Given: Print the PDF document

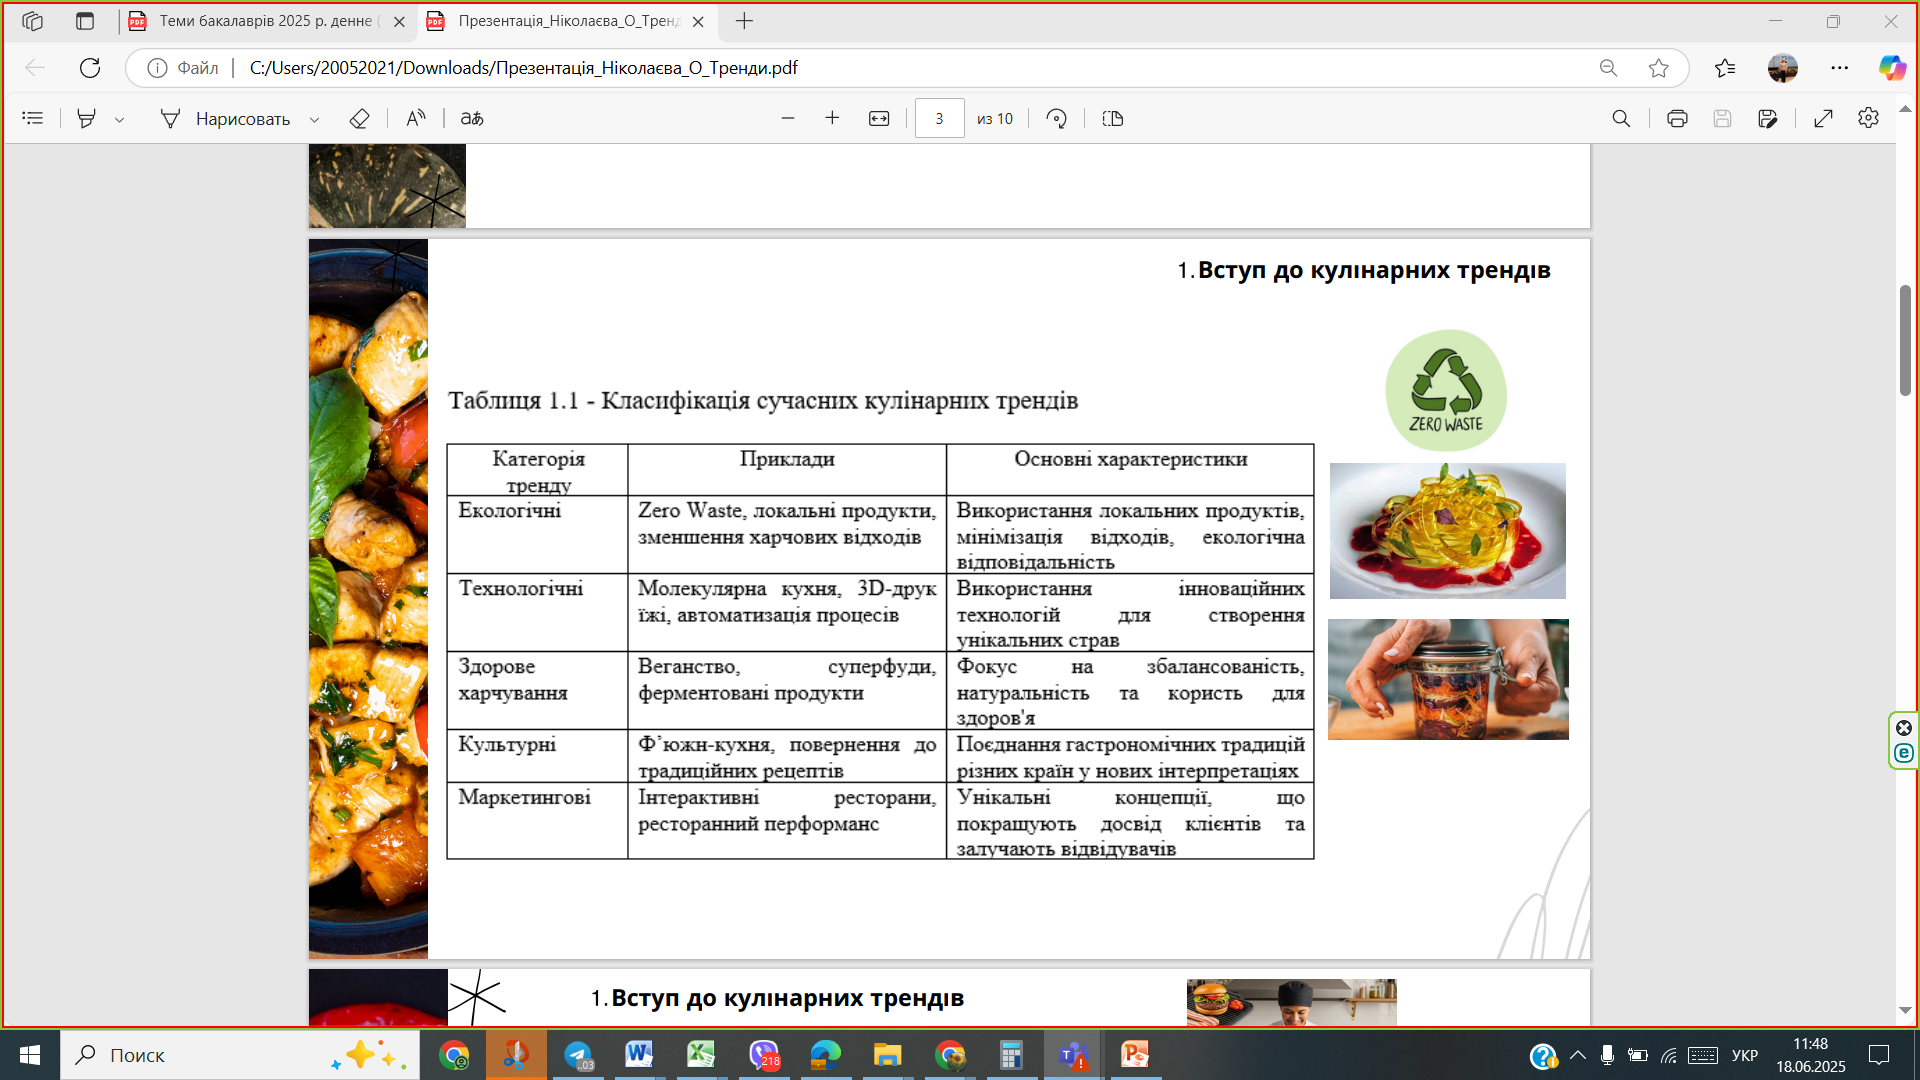Looking at the screenshot, I should pos(1677,119).
